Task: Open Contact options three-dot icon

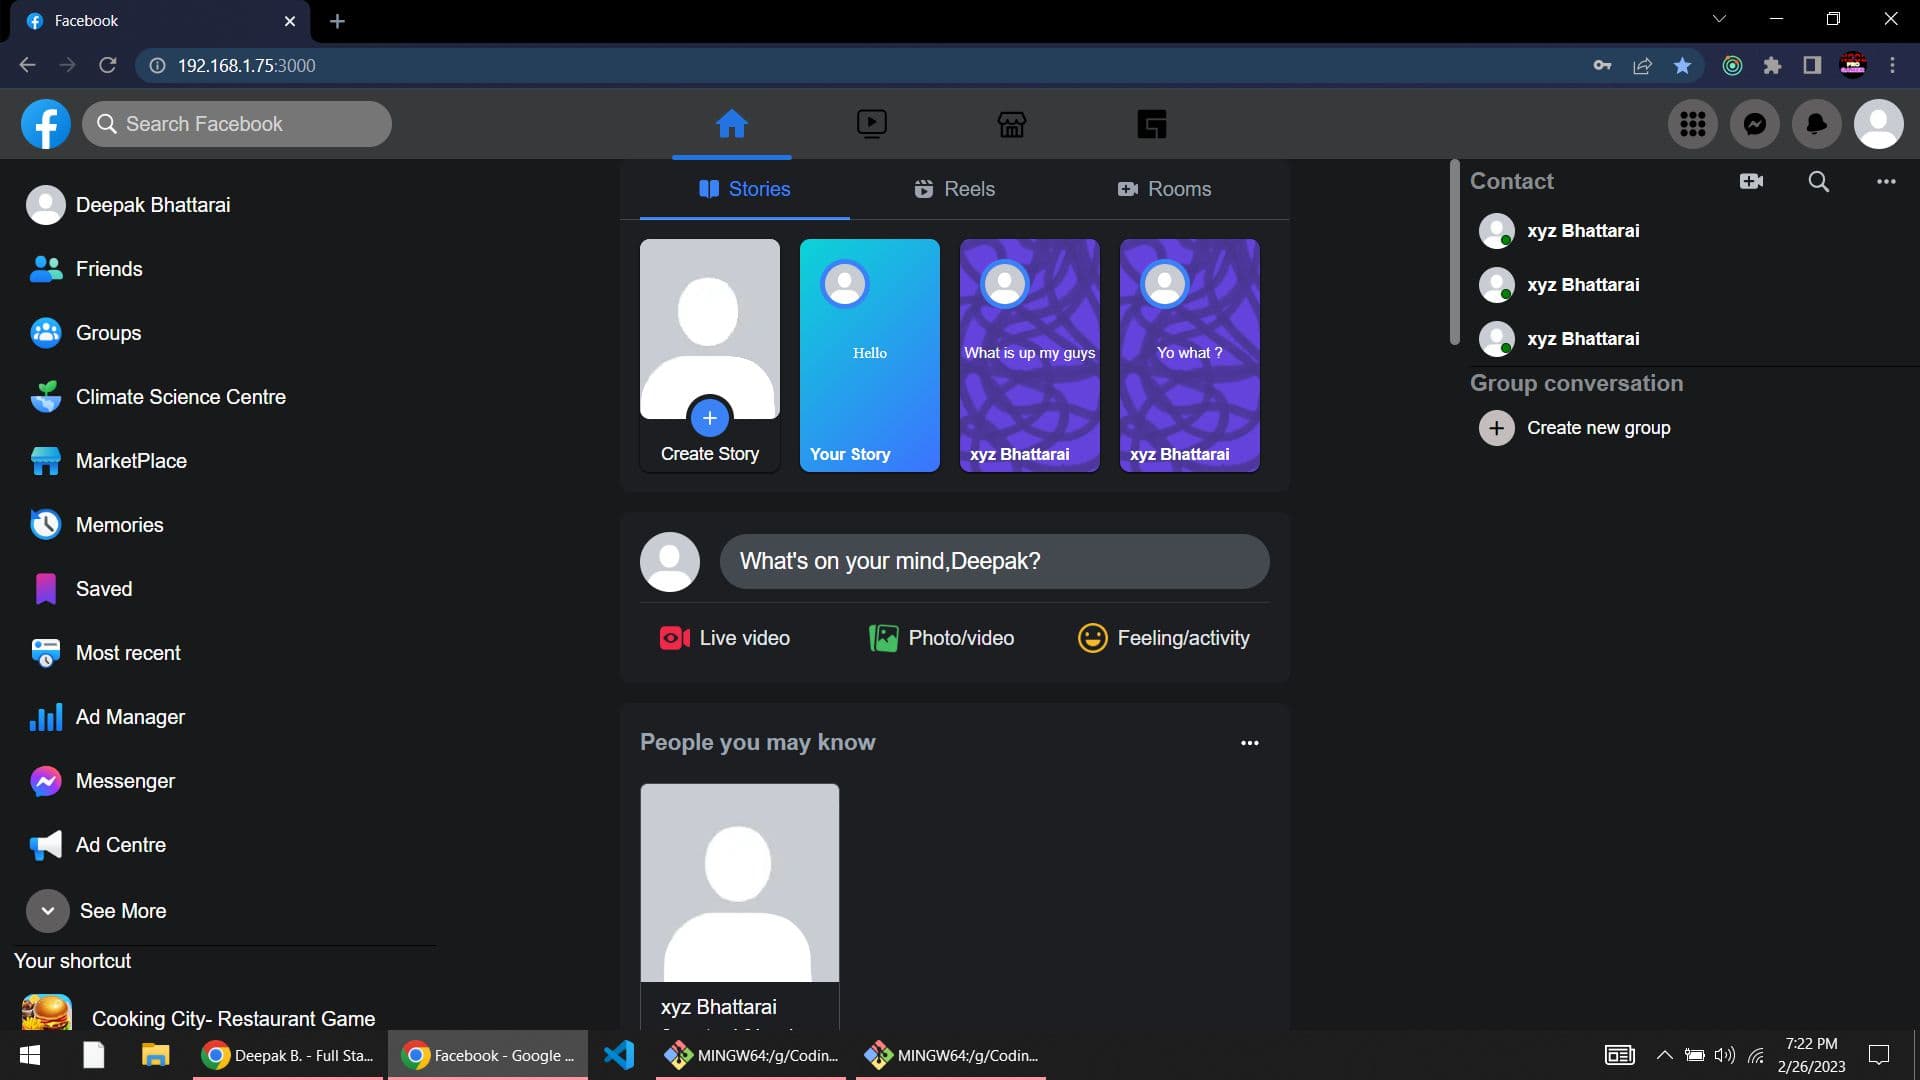Action: [1886, 181]
